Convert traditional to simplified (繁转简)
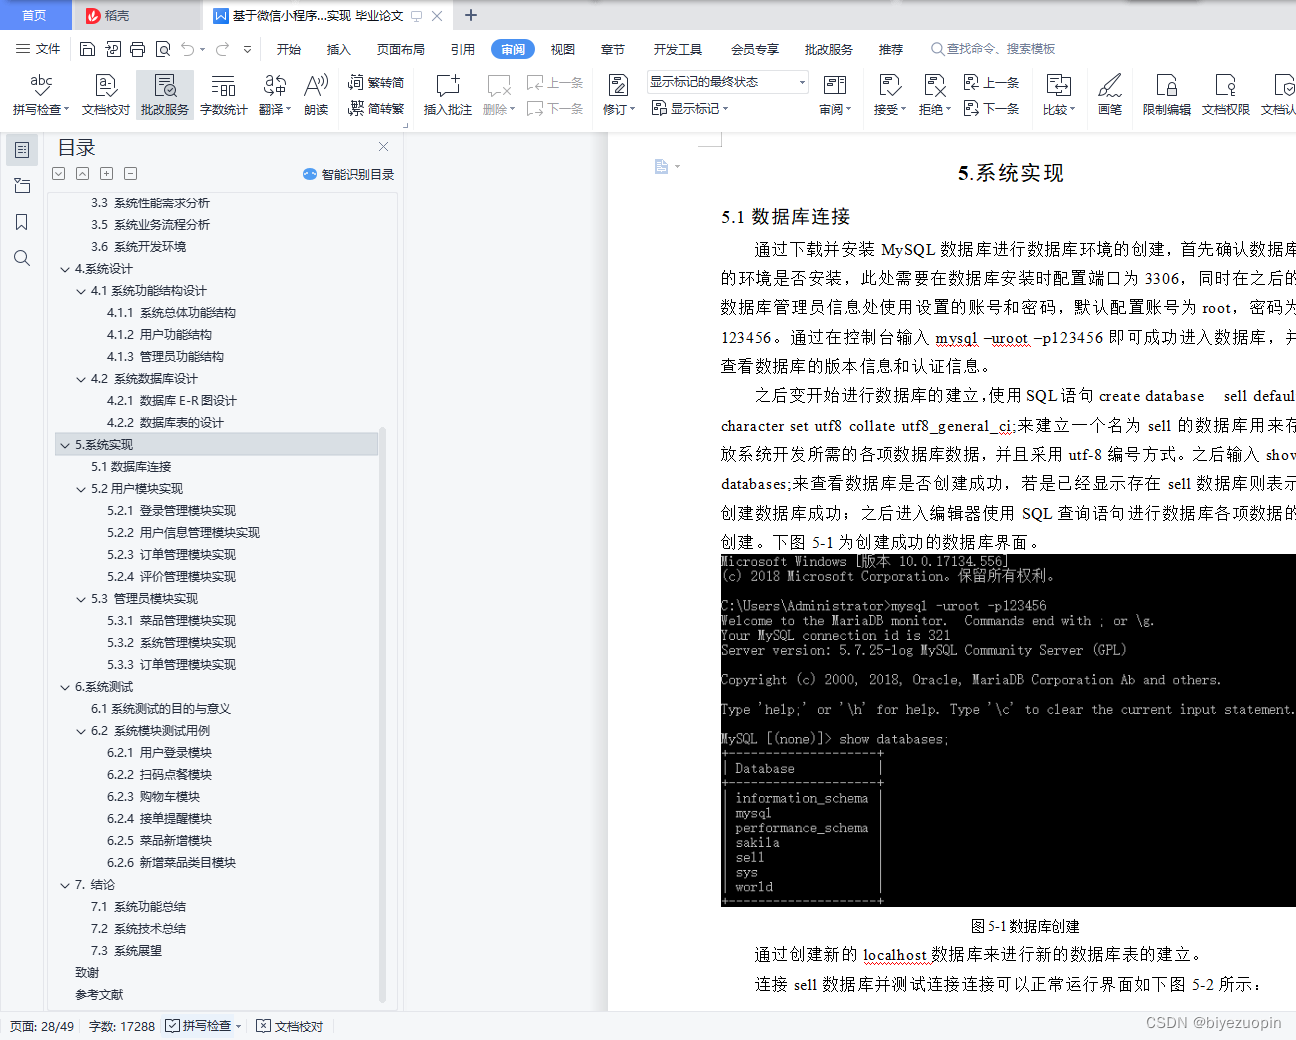Screen dimensions: 1296x1040 point(377,83)
